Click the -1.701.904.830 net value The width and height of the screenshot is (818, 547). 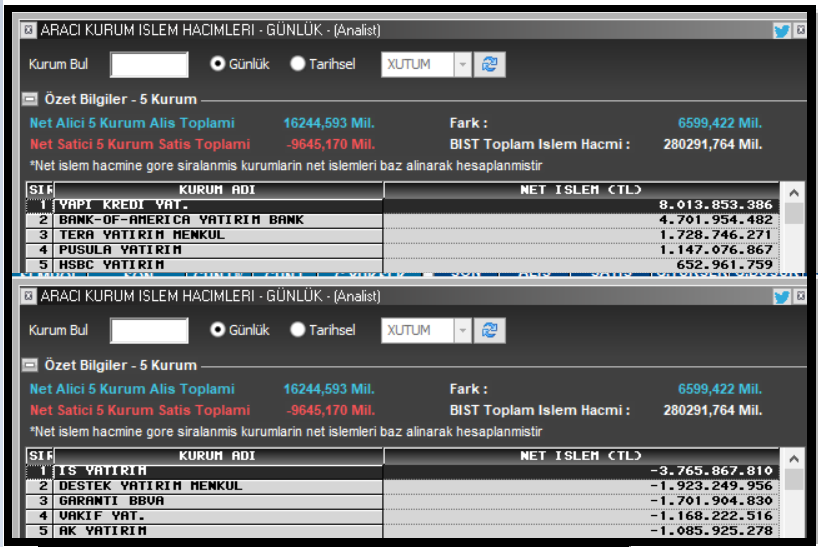click(x=711, y=501)
